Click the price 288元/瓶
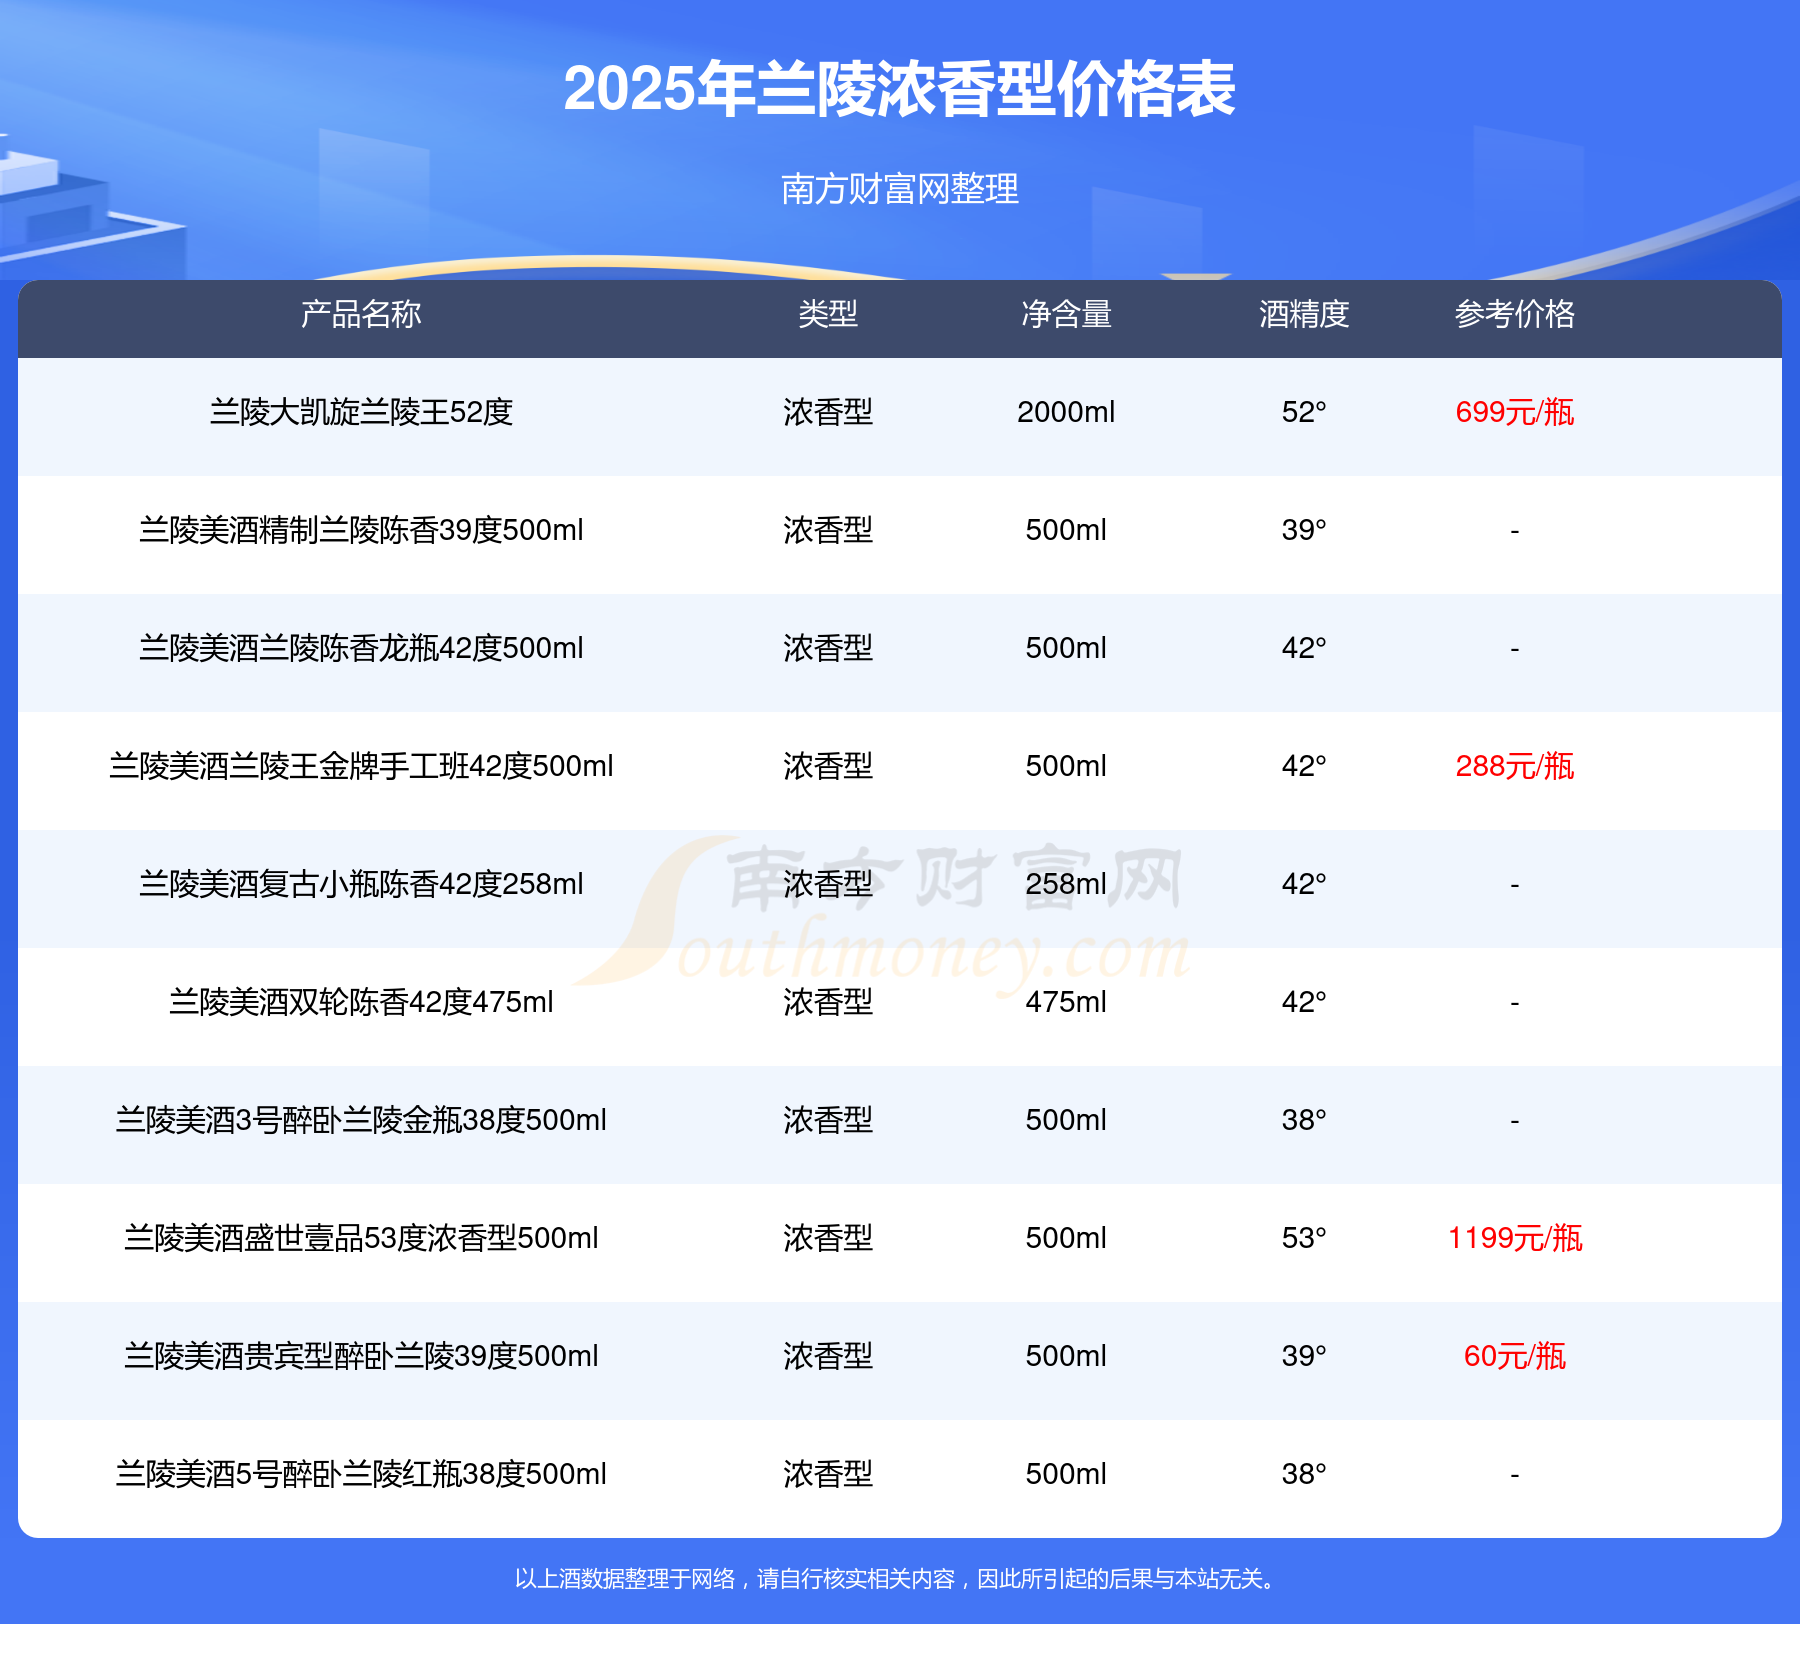This screenshot has height=1670, width=1800. tap(1515, 766)
